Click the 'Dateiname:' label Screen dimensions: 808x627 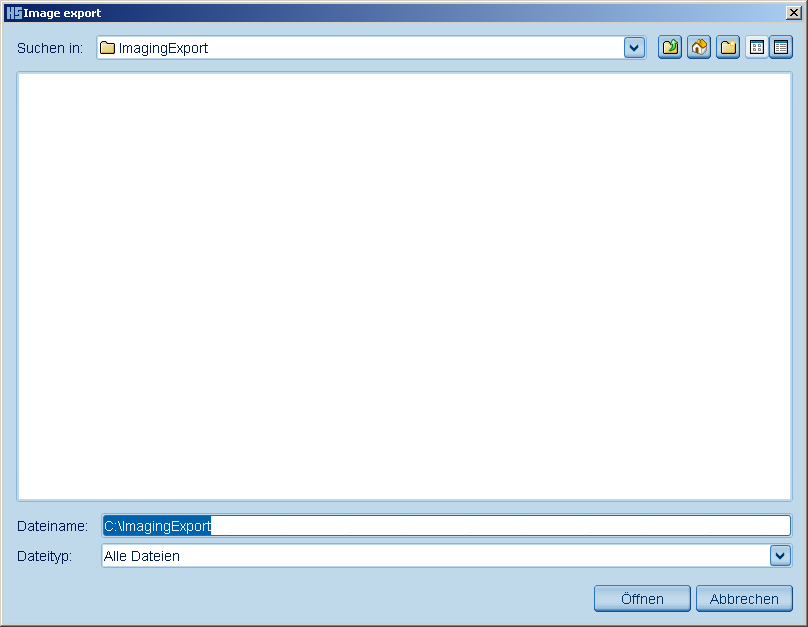click(x=52, y=526)
